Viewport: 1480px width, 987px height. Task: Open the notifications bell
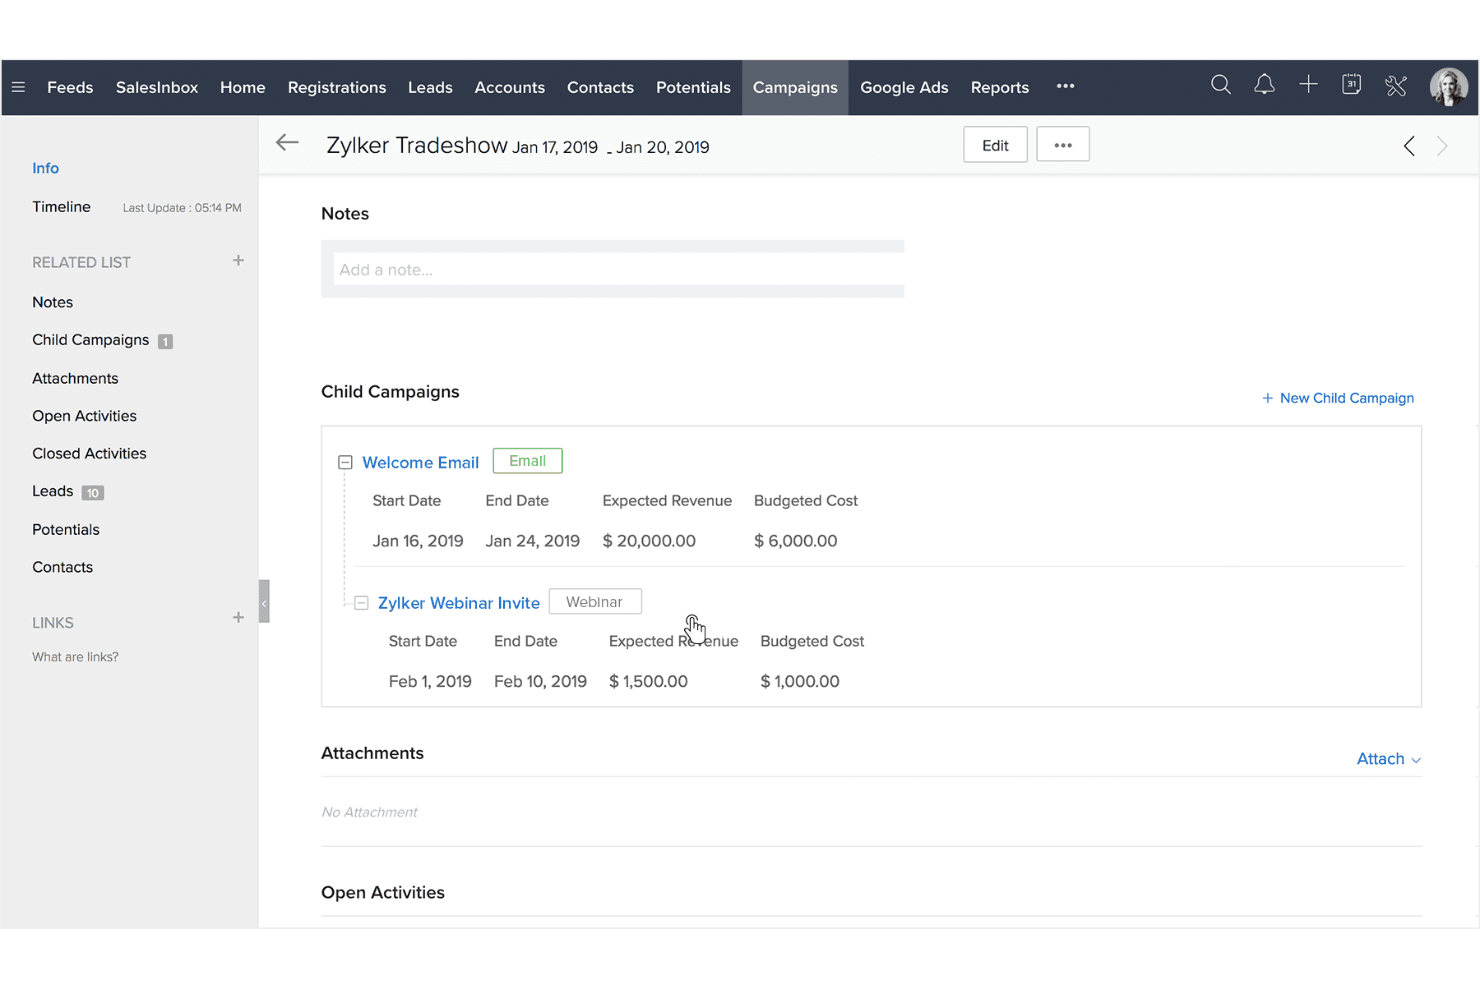click(x=1264, y=85)
